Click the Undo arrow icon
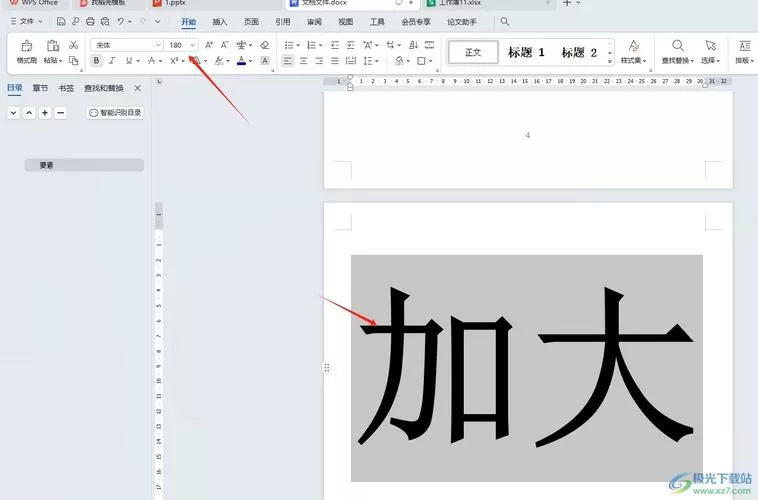Screen dimensions: 758x500 (x=121, y=21)
